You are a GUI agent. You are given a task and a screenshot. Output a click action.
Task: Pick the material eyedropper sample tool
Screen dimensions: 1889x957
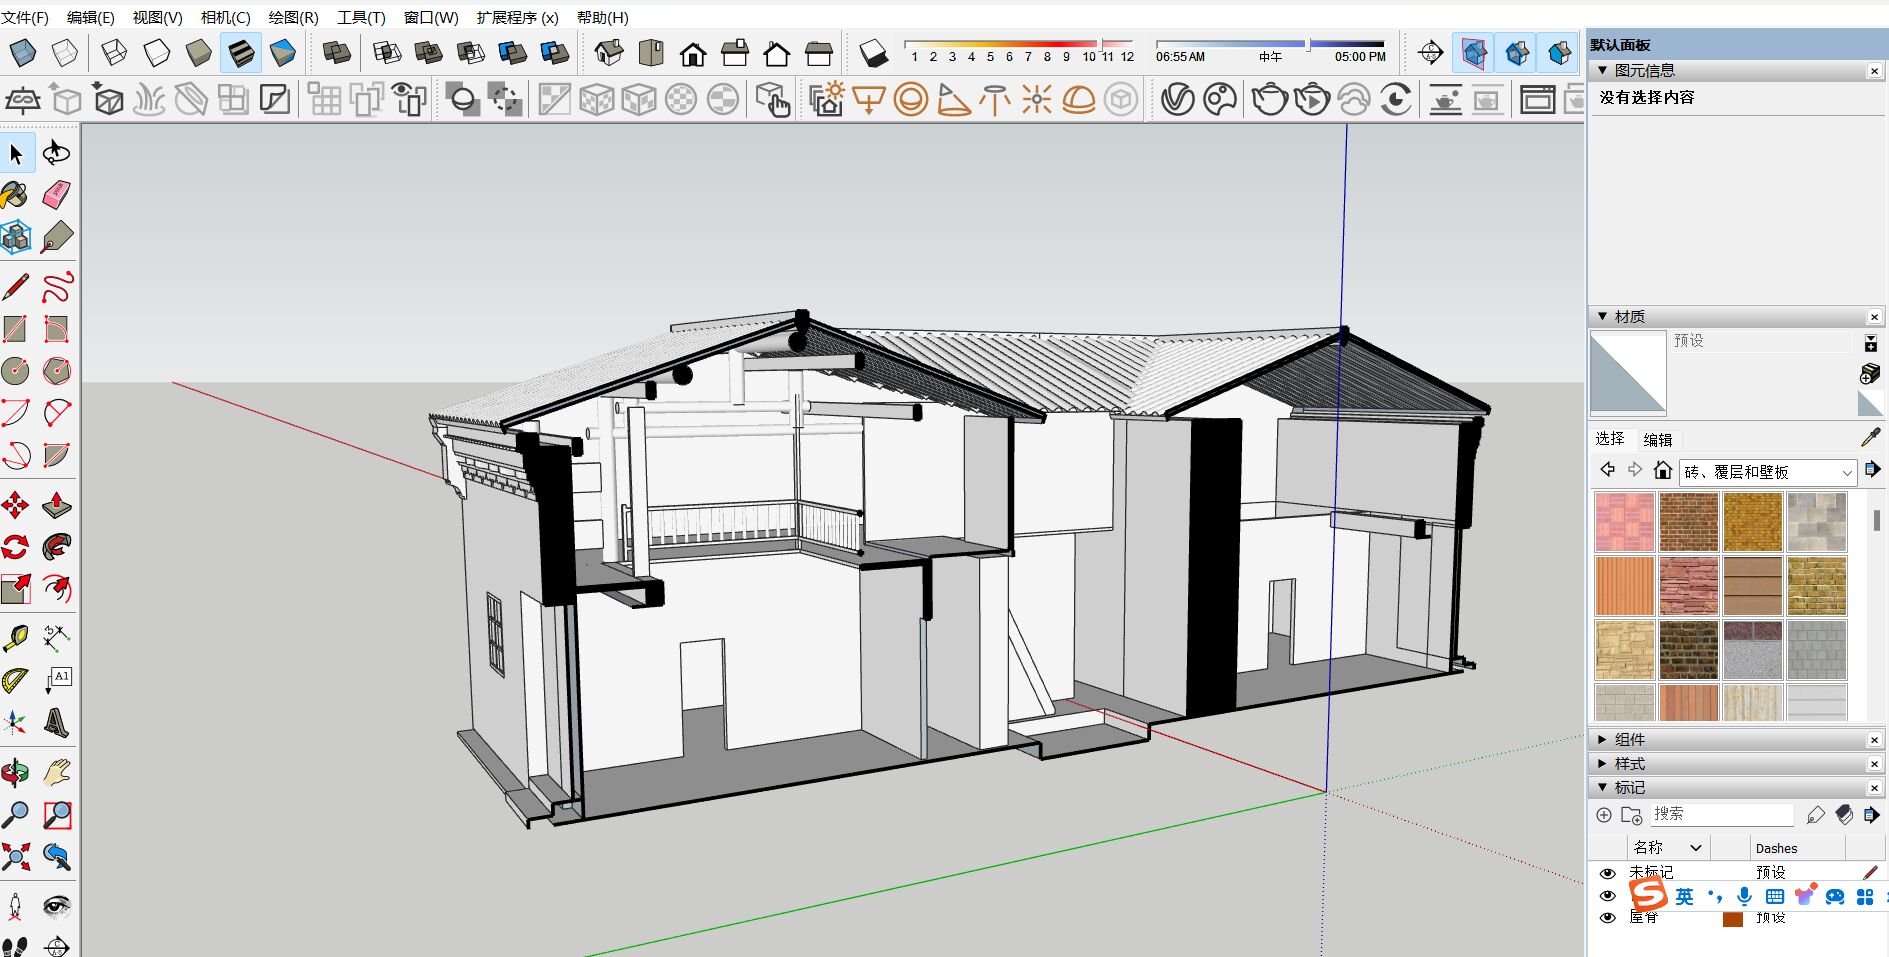point(1870,438)
